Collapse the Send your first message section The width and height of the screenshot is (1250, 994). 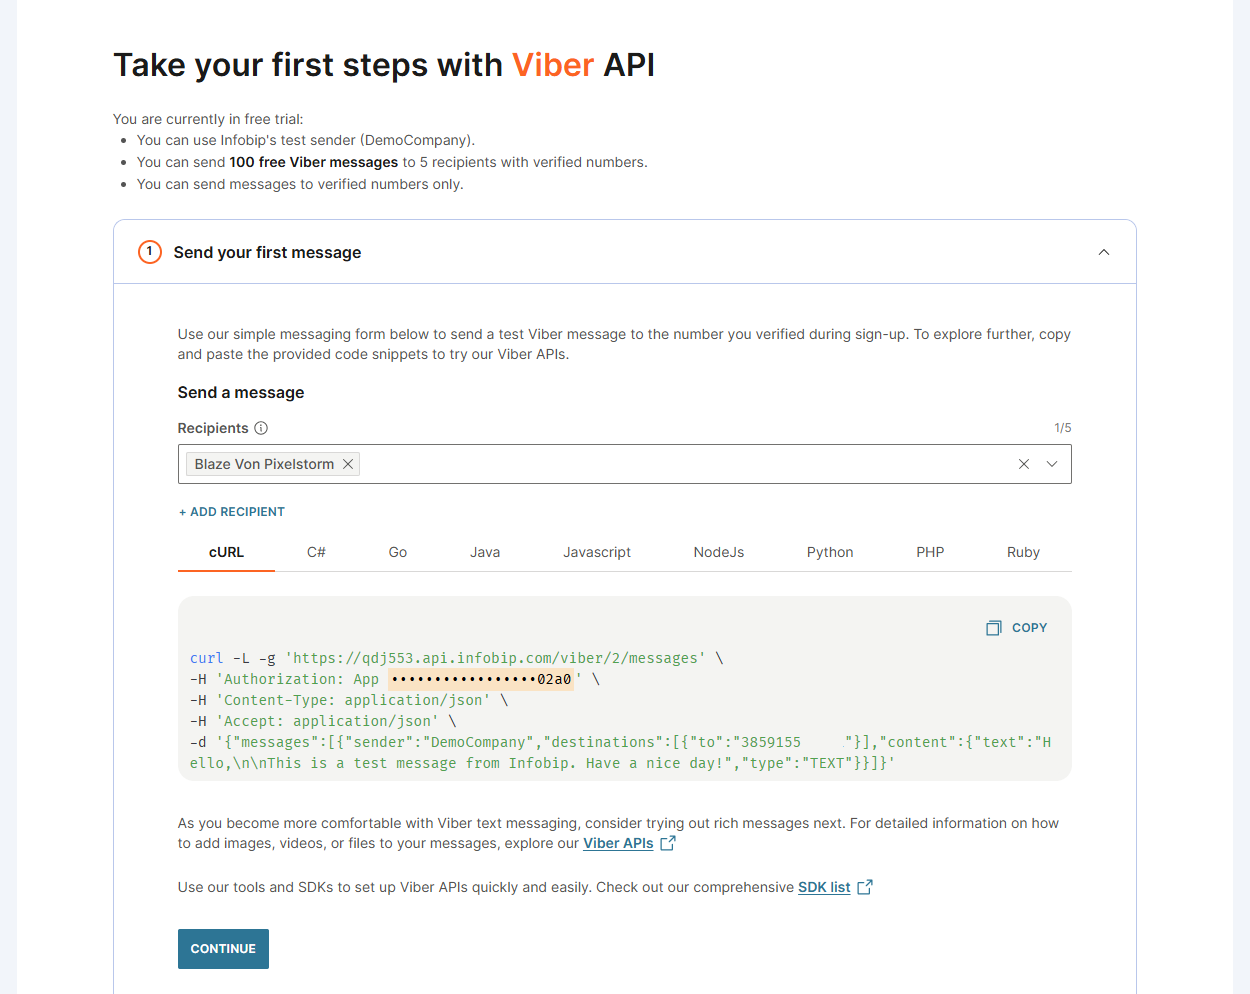1104,252
